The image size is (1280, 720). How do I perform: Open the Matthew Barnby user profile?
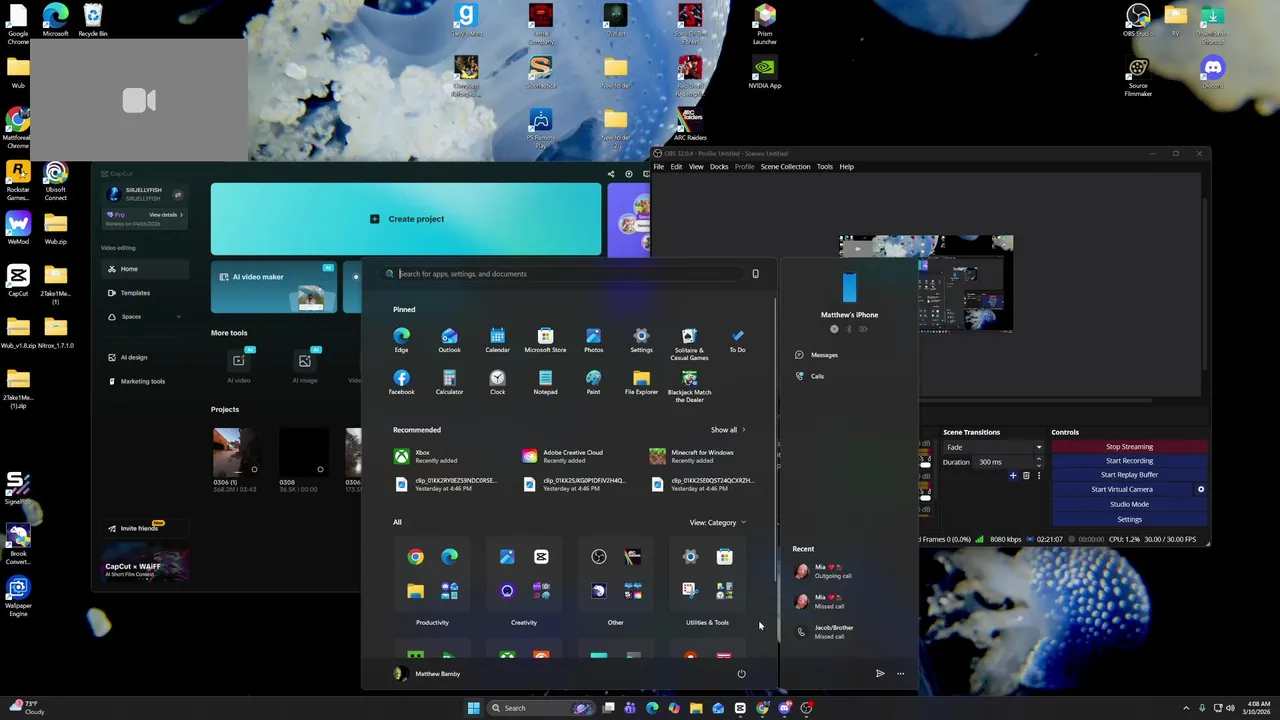coord(427,674)
